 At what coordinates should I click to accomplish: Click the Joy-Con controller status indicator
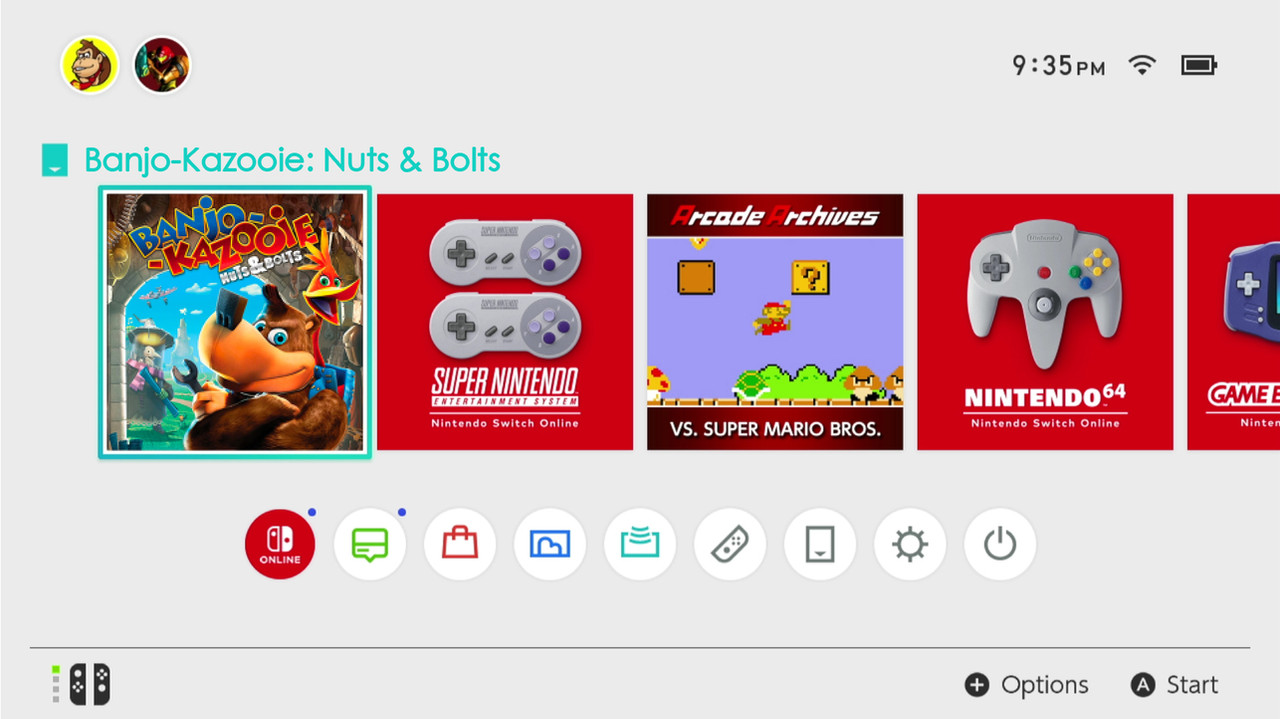point(81,685)
